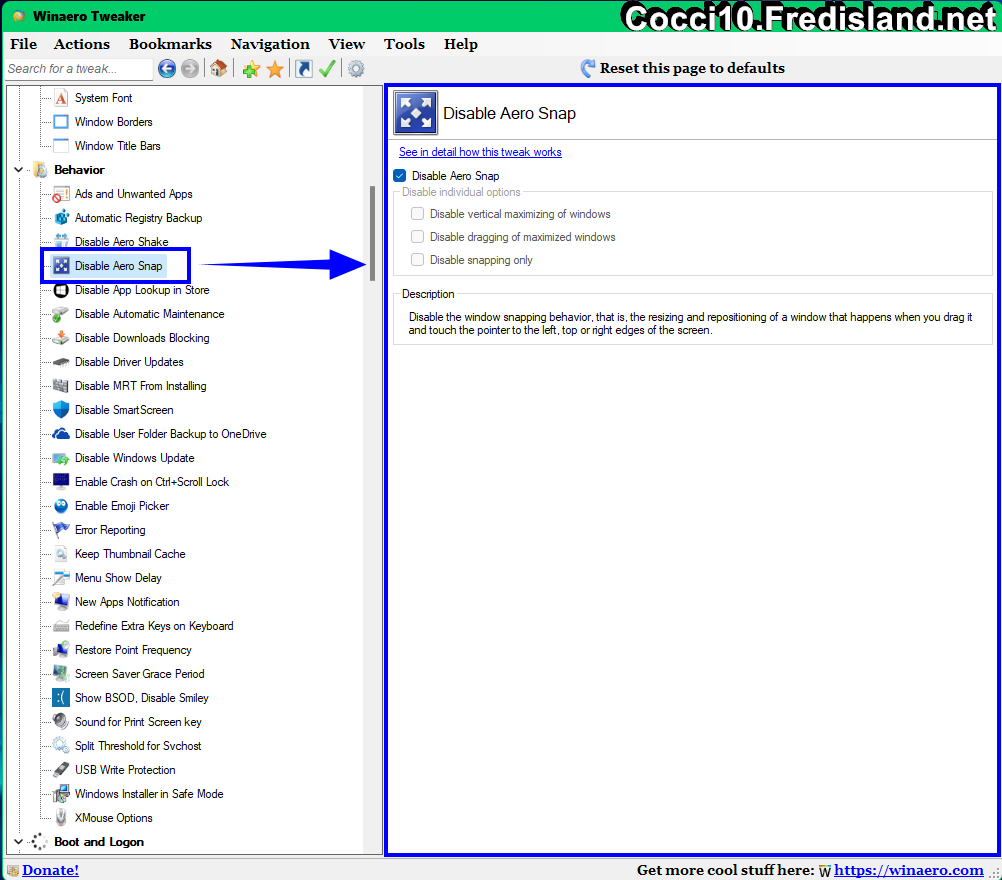Viewport: 1002px width, 880px height.
Task: Click the create shortcut arrow icon
Action: [304, 68]
